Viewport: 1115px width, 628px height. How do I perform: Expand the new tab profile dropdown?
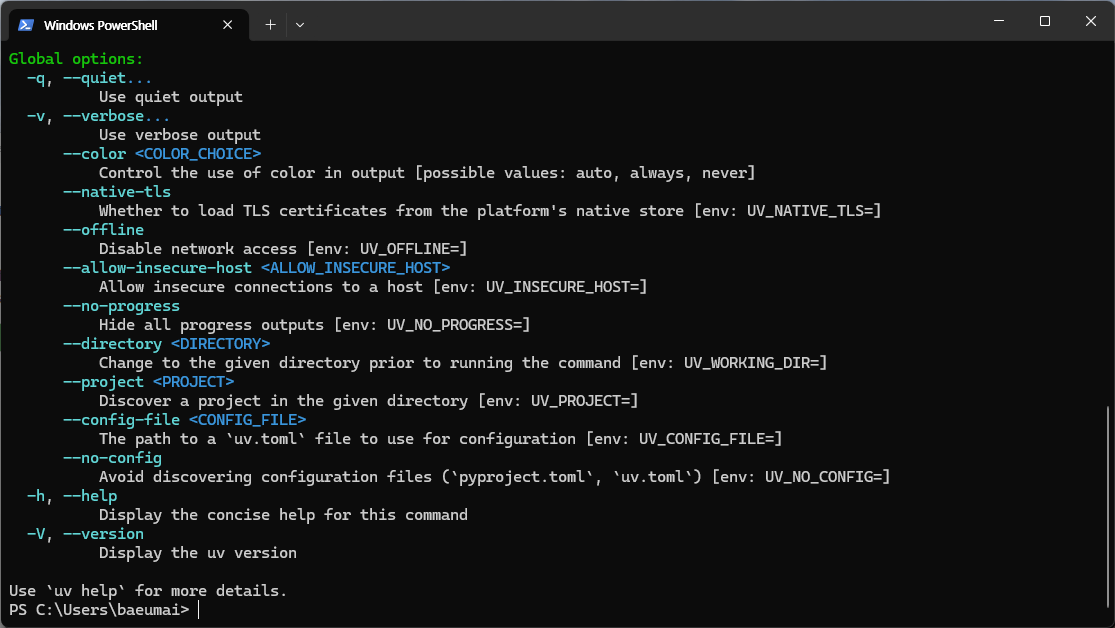tap(300, 25)
